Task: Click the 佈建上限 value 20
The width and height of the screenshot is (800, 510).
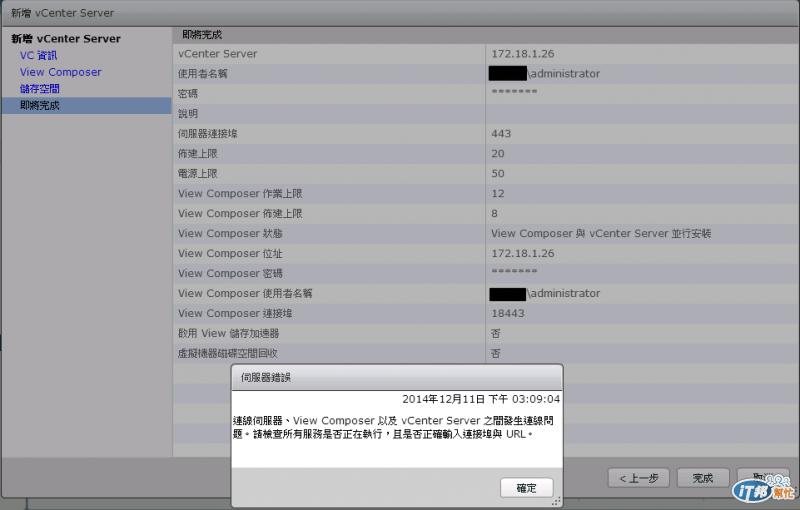Action: coord(498,154)
